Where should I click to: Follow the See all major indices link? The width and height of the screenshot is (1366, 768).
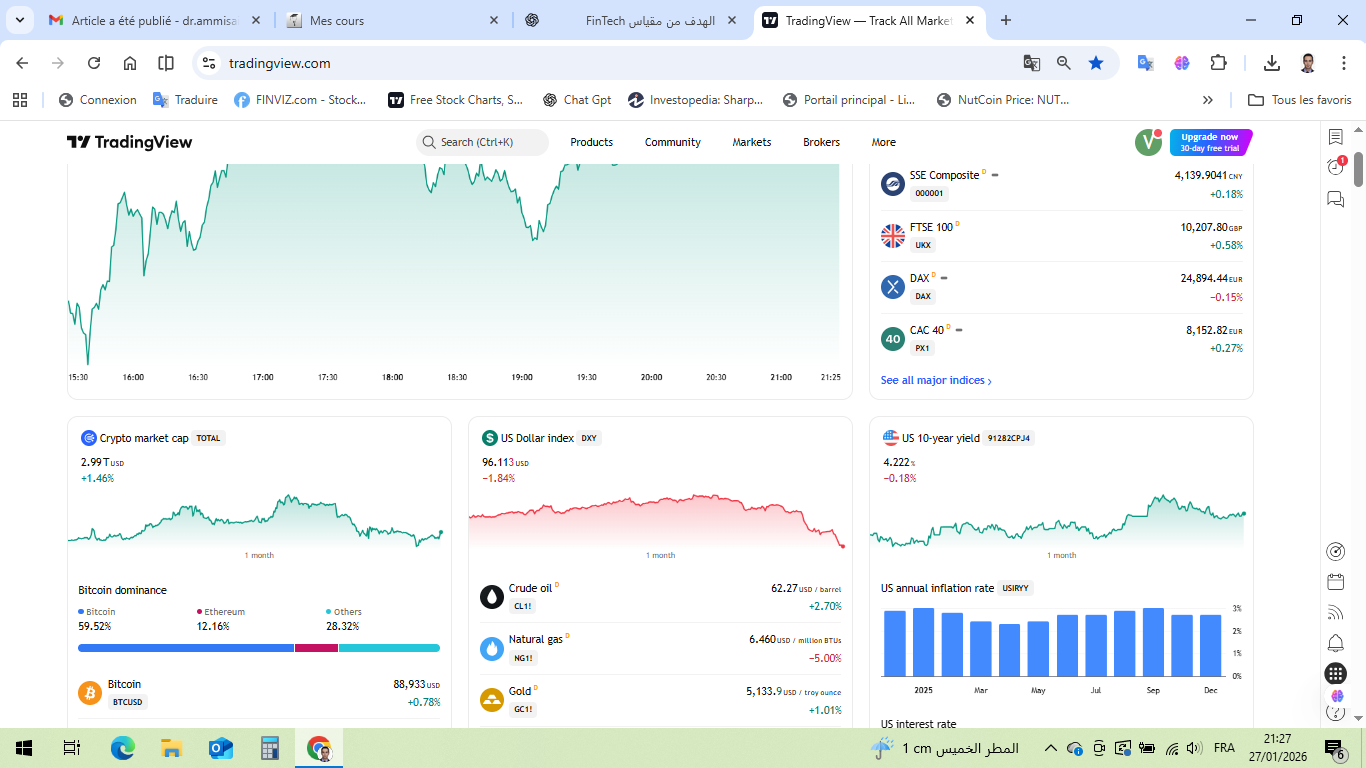(936, 381)
